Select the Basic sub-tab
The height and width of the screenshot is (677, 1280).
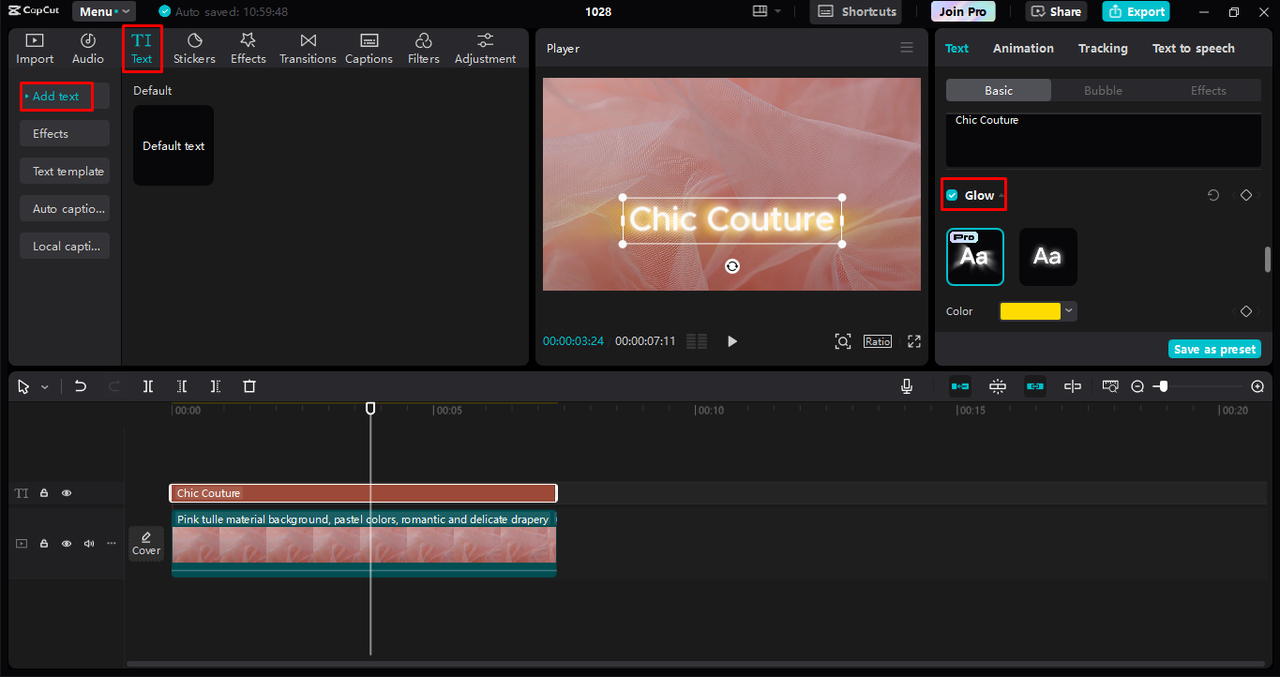998,90
